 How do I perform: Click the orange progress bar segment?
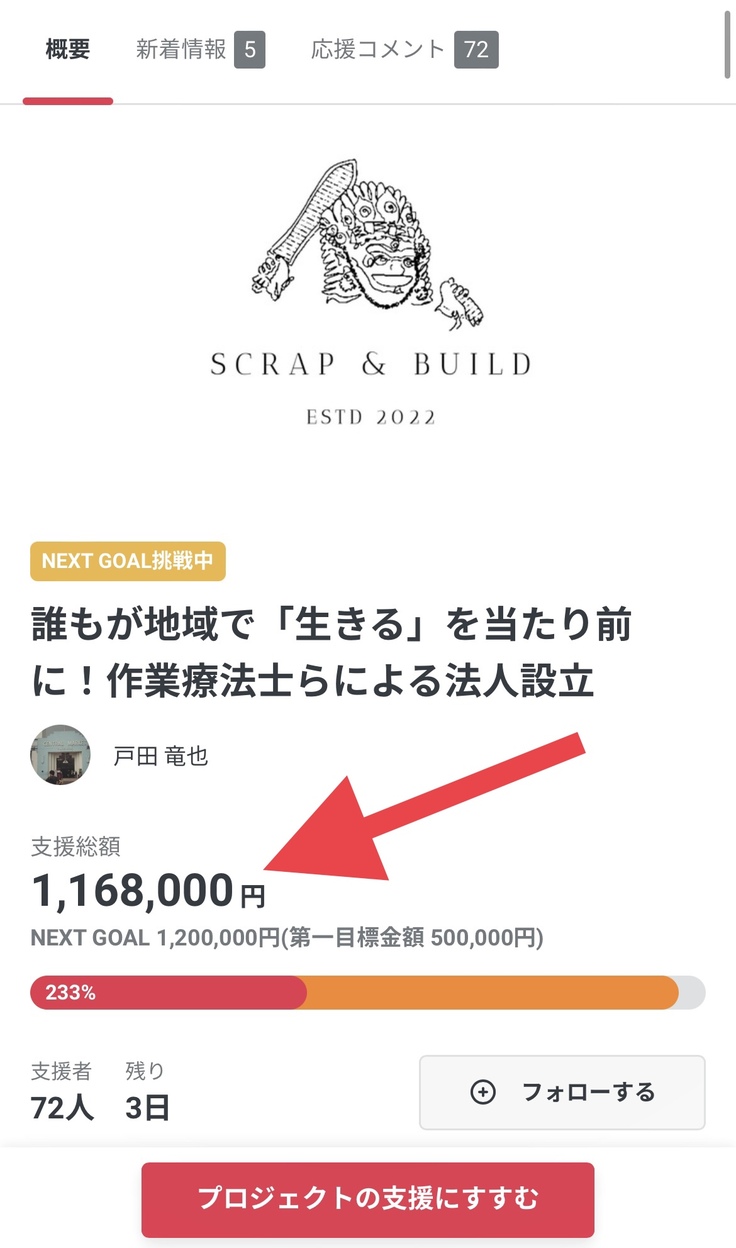(492, 993)
